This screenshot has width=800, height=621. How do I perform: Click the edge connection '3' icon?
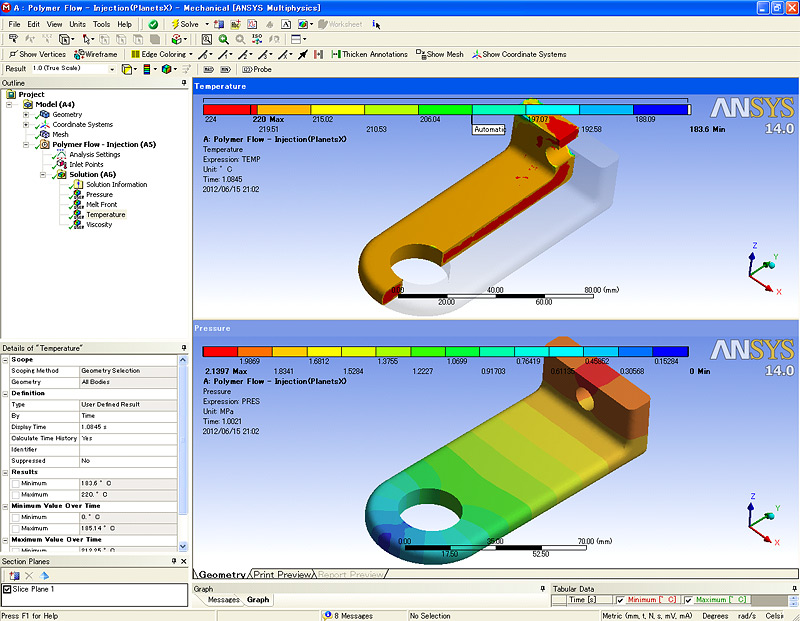(x=265, y=54)
